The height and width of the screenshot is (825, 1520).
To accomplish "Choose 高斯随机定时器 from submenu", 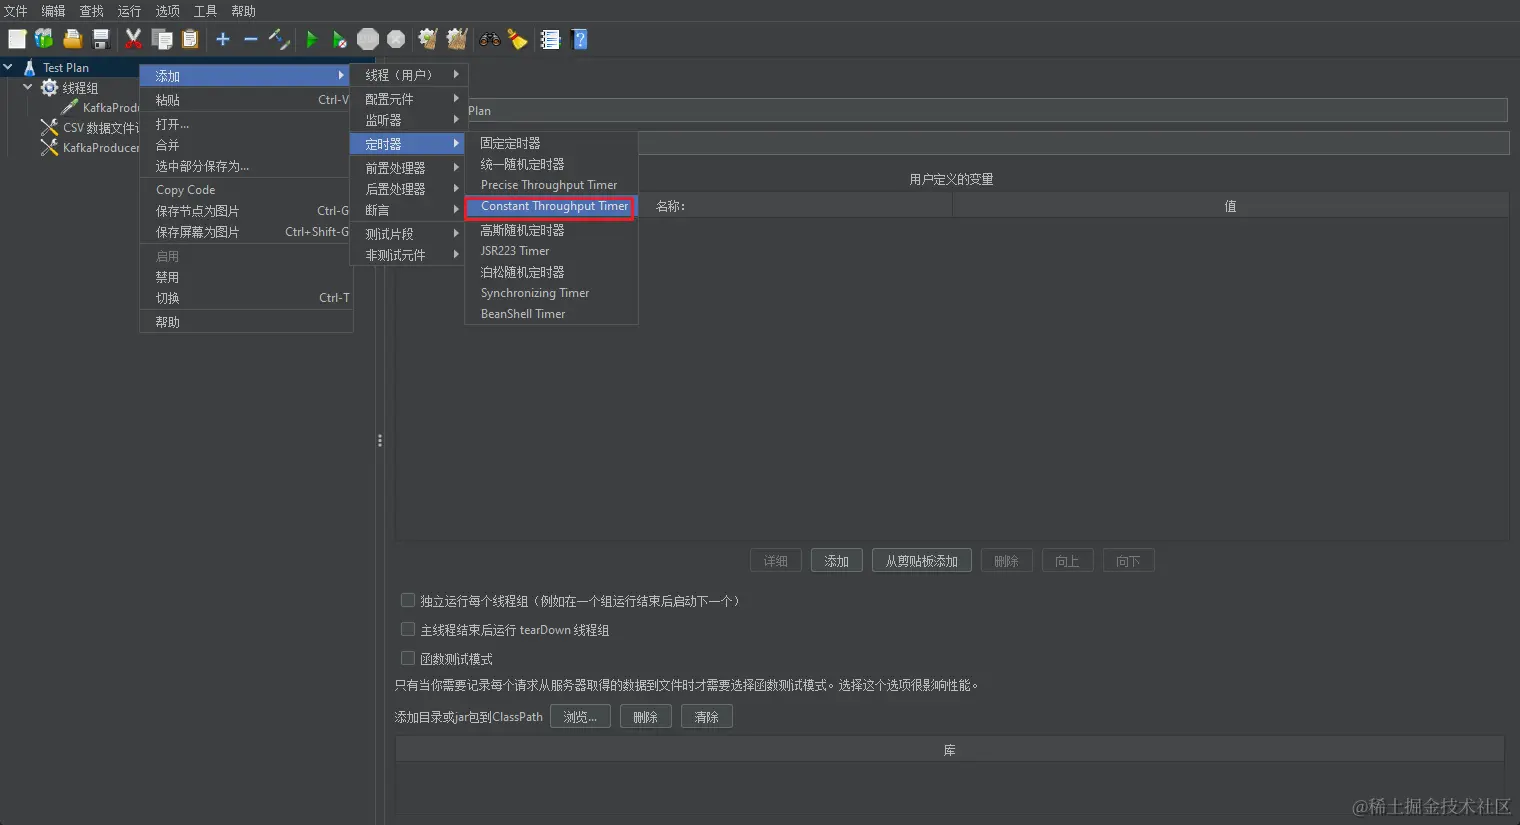I will 551,230.
